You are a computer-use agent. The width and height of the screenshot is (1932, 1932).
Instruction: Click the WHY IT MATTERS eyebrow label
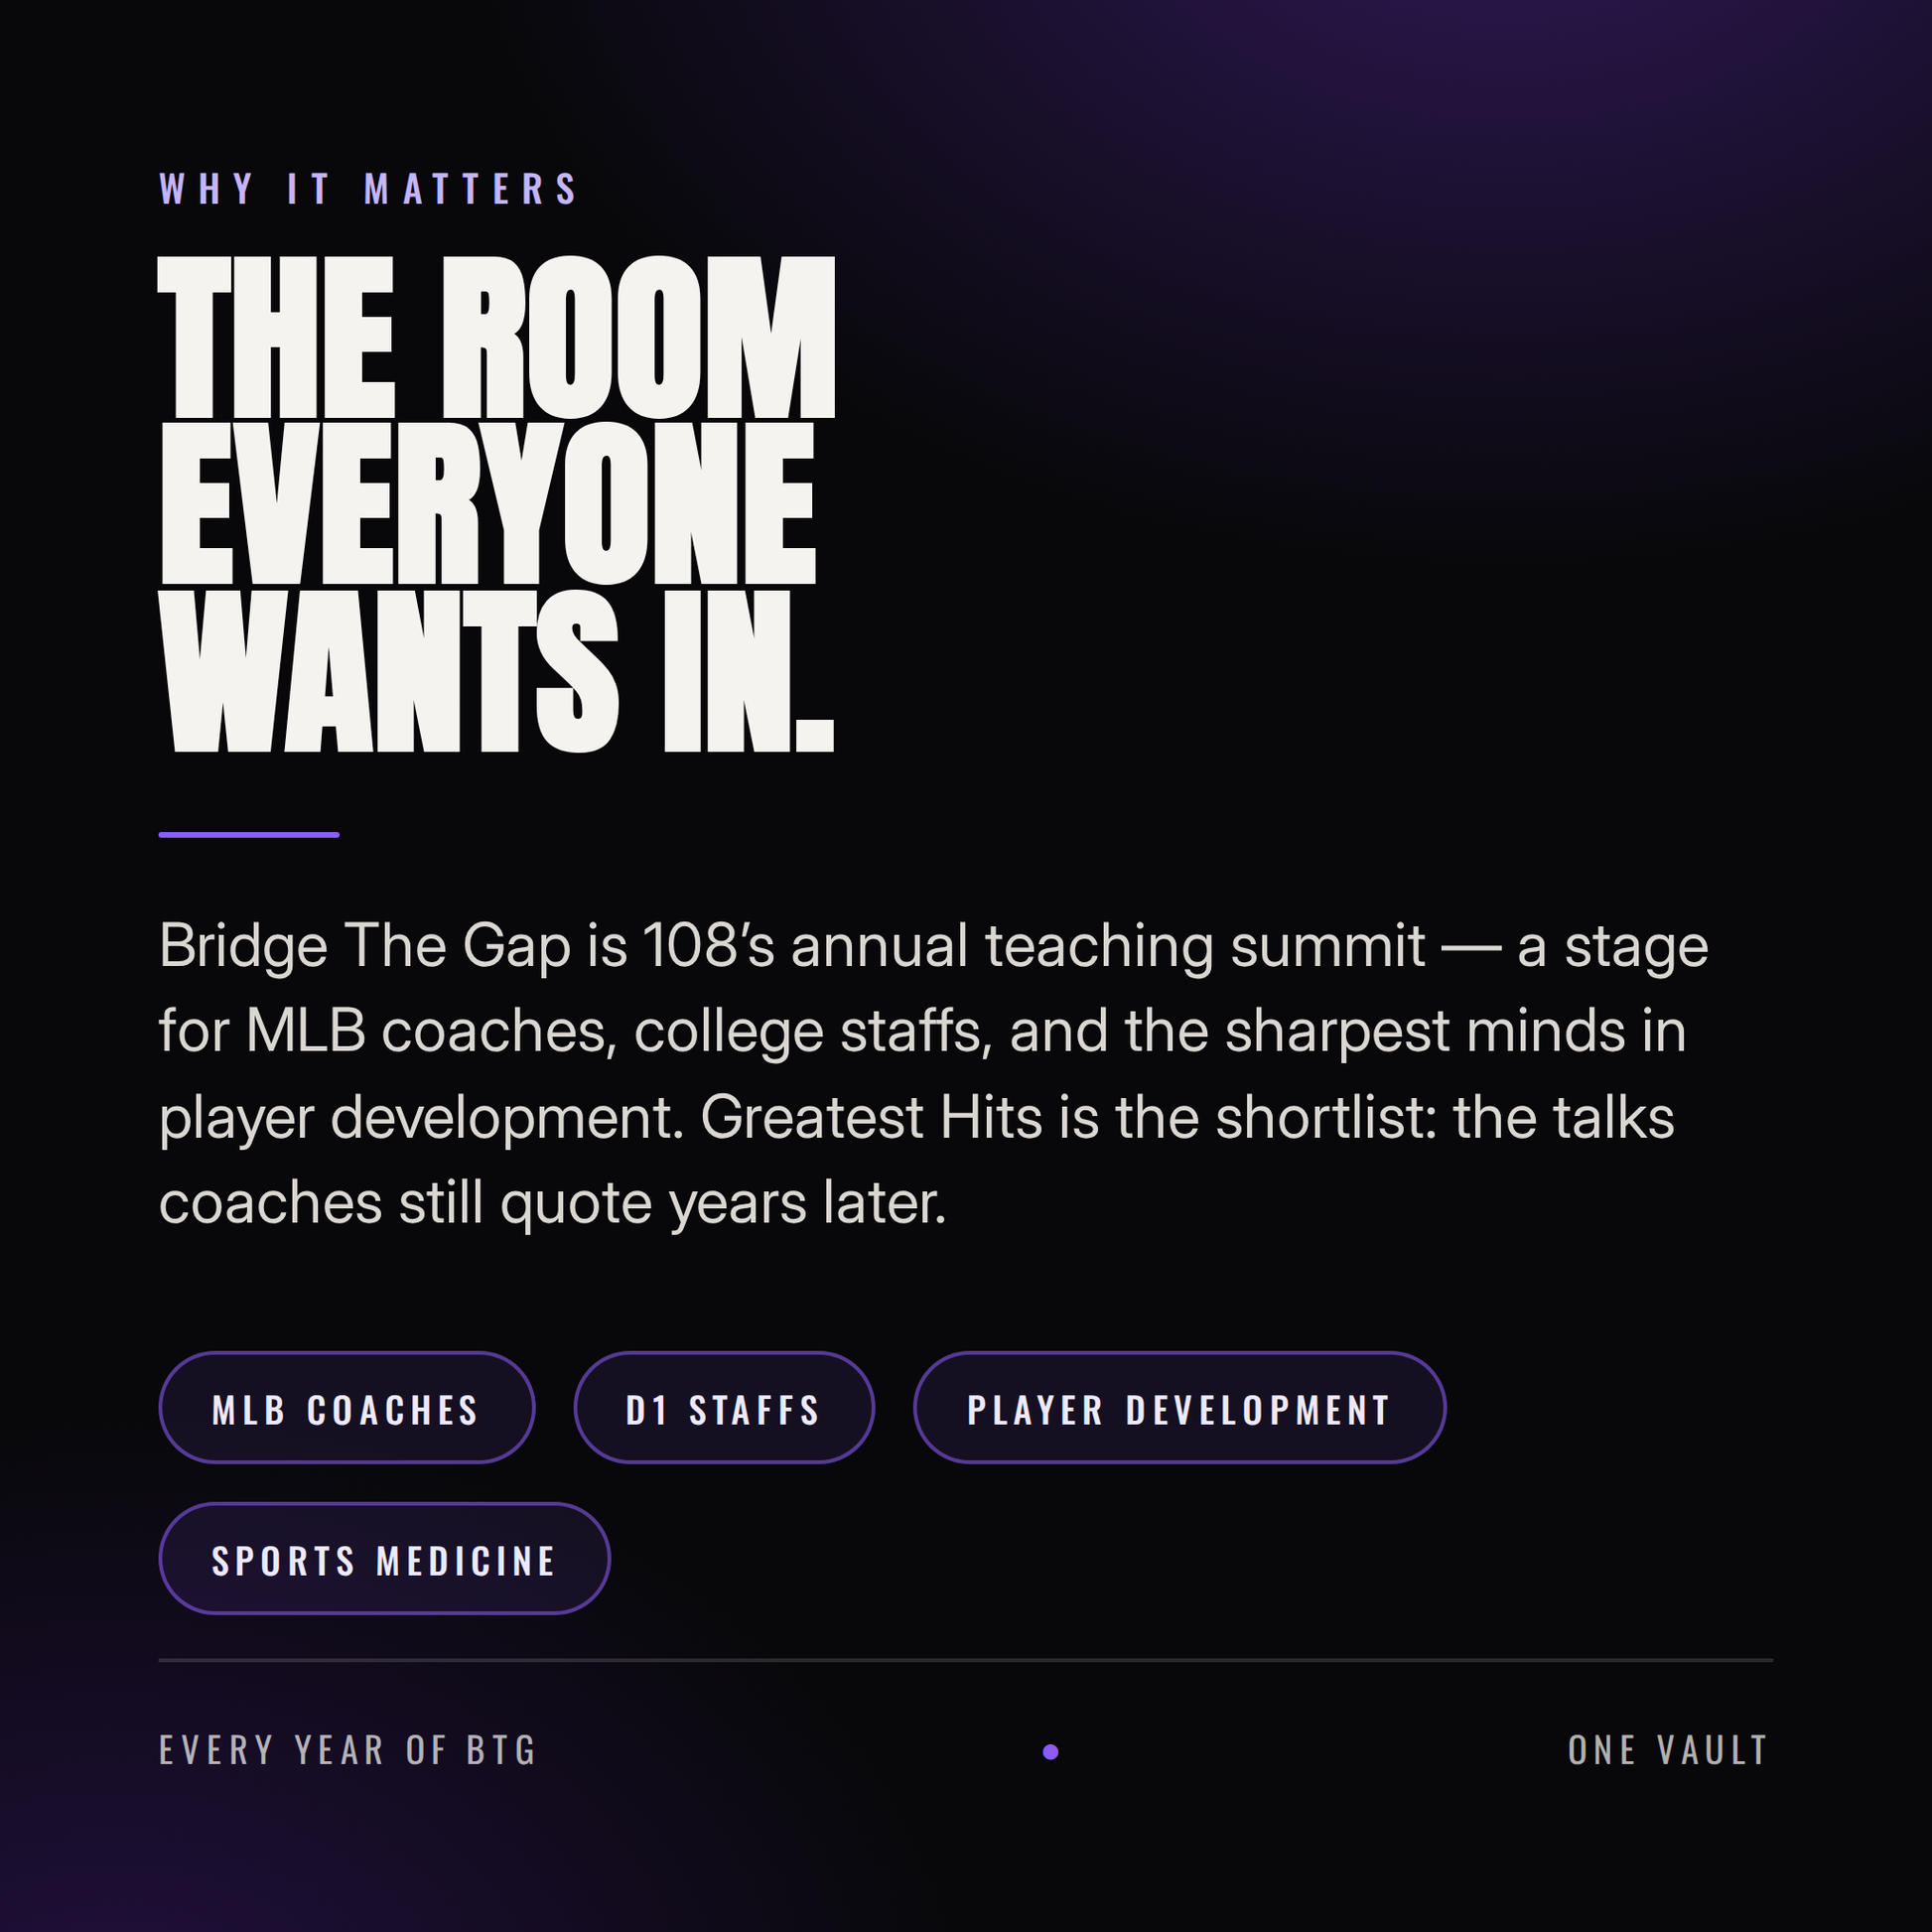[x=369, y=189]
